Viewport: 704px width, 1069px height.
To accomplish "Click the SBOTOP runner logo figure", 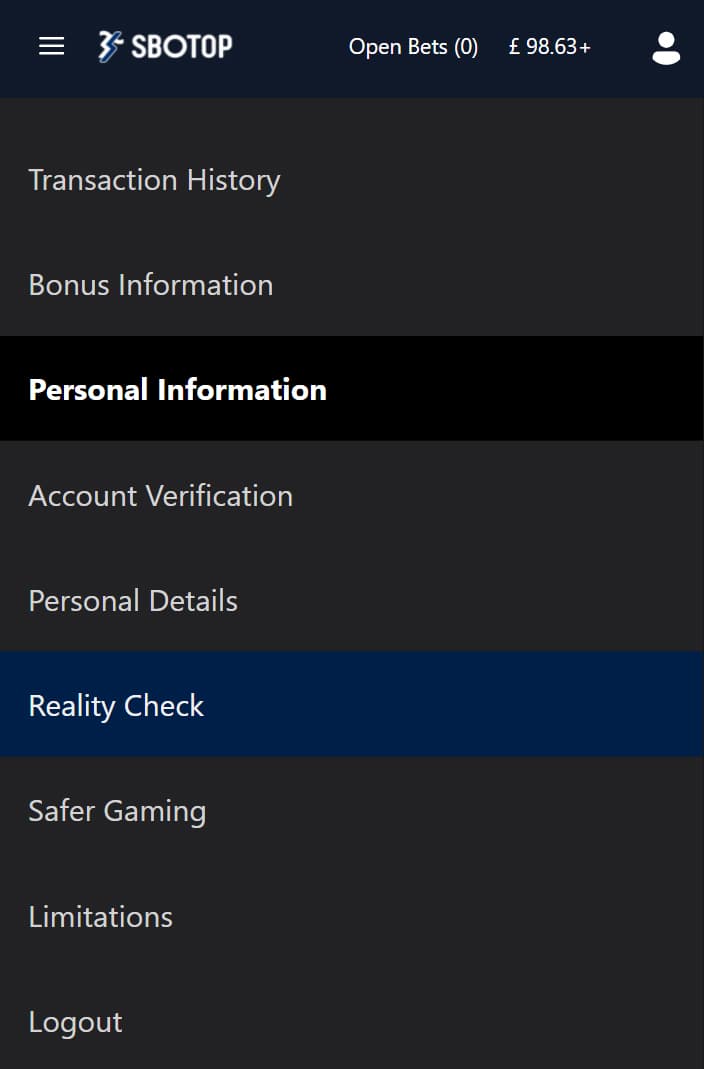I will click(x=110, y=46).
